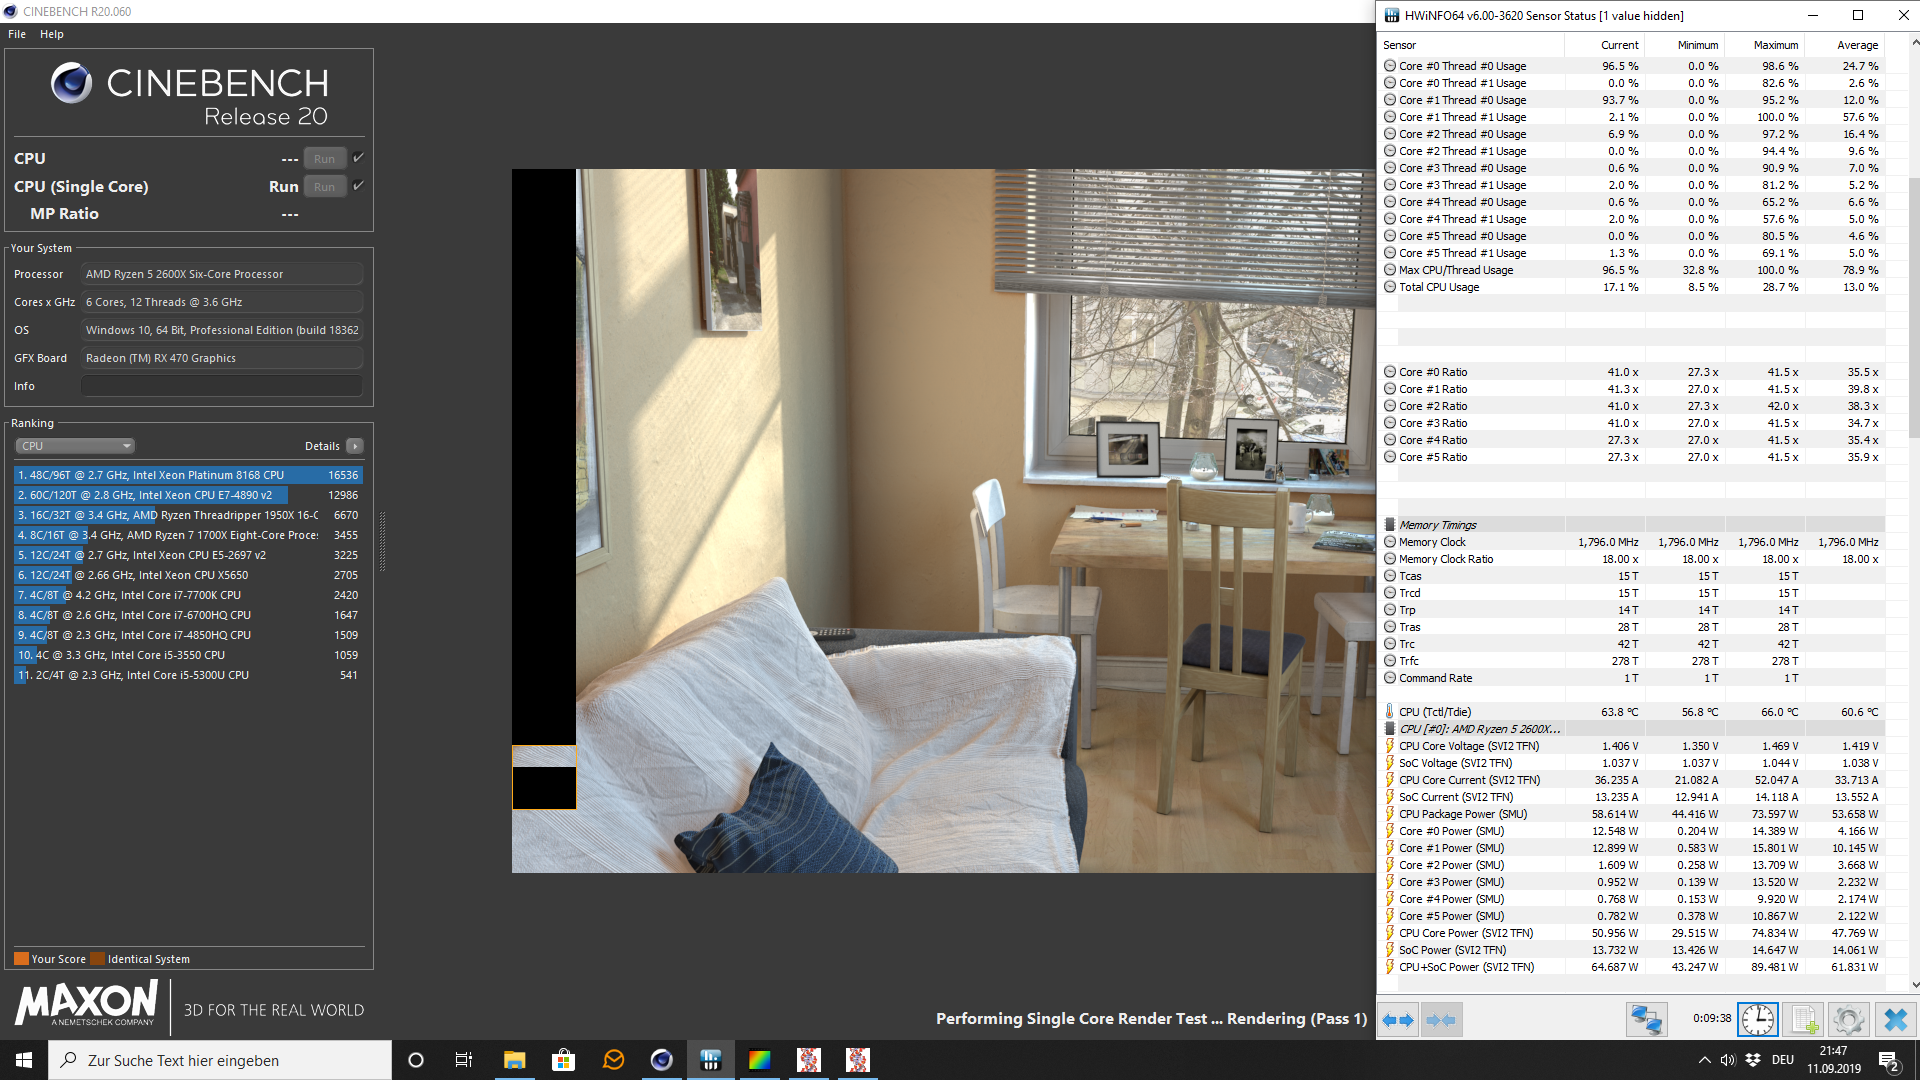Open Cinebench icon in the taskbar
This screenshot has width=1920, height=1080.
tap(662, 1060)
